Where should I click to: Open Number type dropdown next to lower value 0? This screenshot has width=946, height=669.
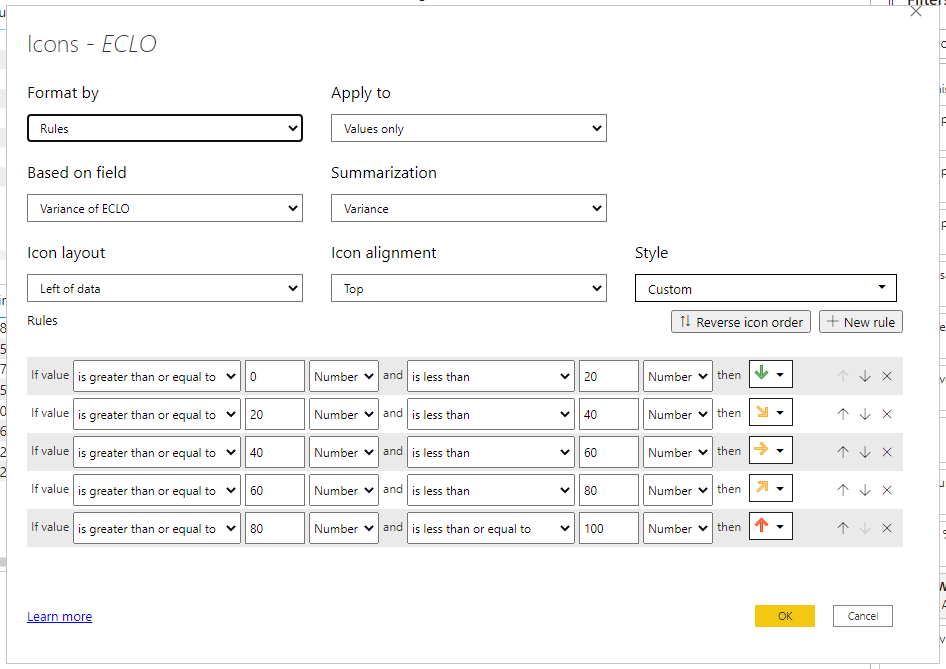click(344, 376)
